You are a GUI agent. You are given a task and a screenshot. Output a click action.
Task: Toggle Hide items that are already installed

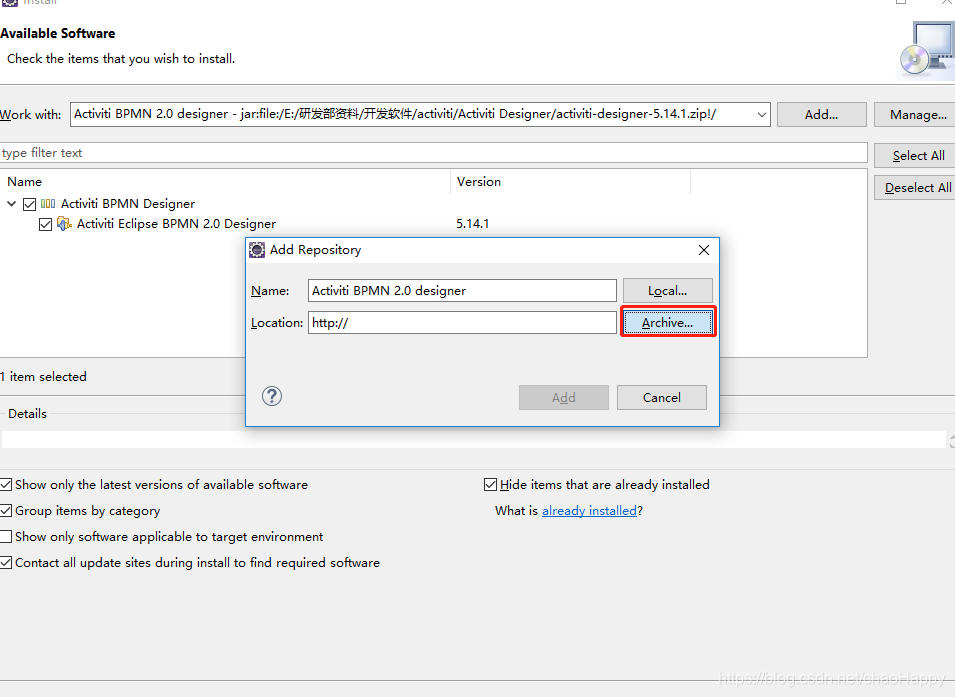490,484
